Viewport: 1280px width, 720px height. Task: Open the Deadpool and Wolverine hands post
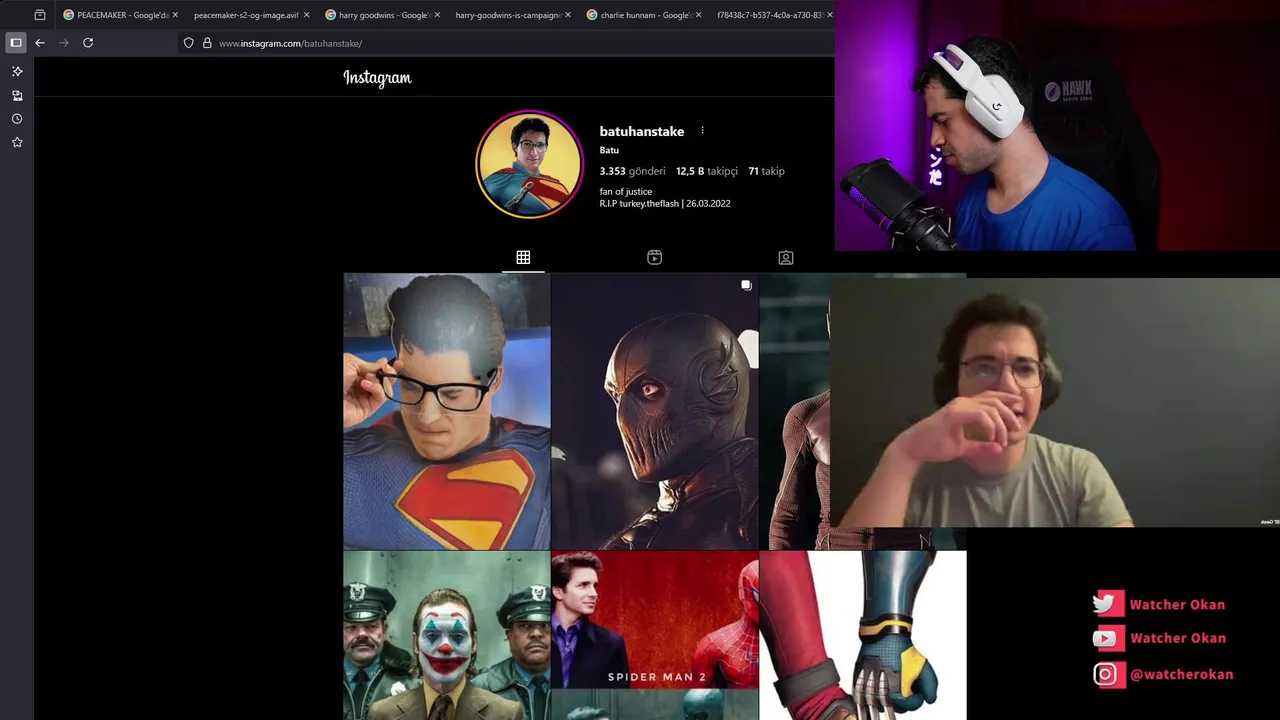pyautogui.click(x=863, y=635)
